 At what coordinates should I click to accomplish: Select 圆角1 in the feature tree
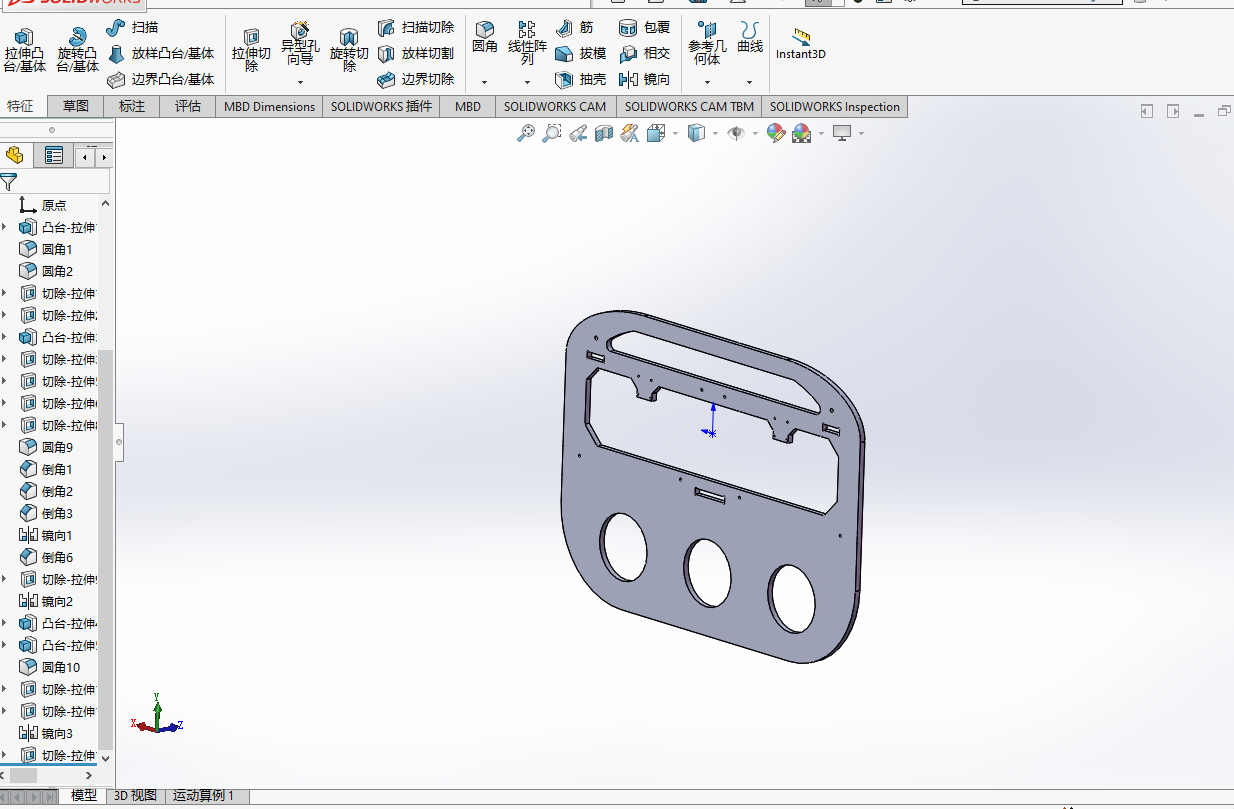coord(46,249)
